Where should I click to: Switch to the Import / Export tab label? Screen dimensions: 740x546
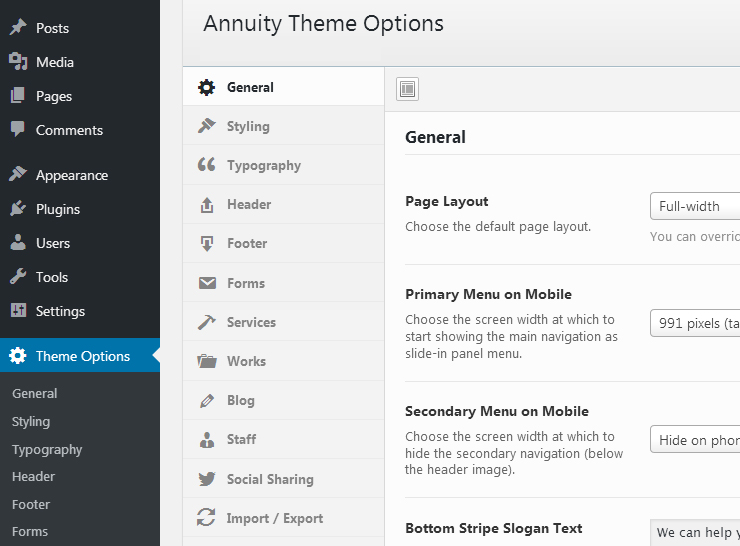pyautogui.click(x=275, y=519)
